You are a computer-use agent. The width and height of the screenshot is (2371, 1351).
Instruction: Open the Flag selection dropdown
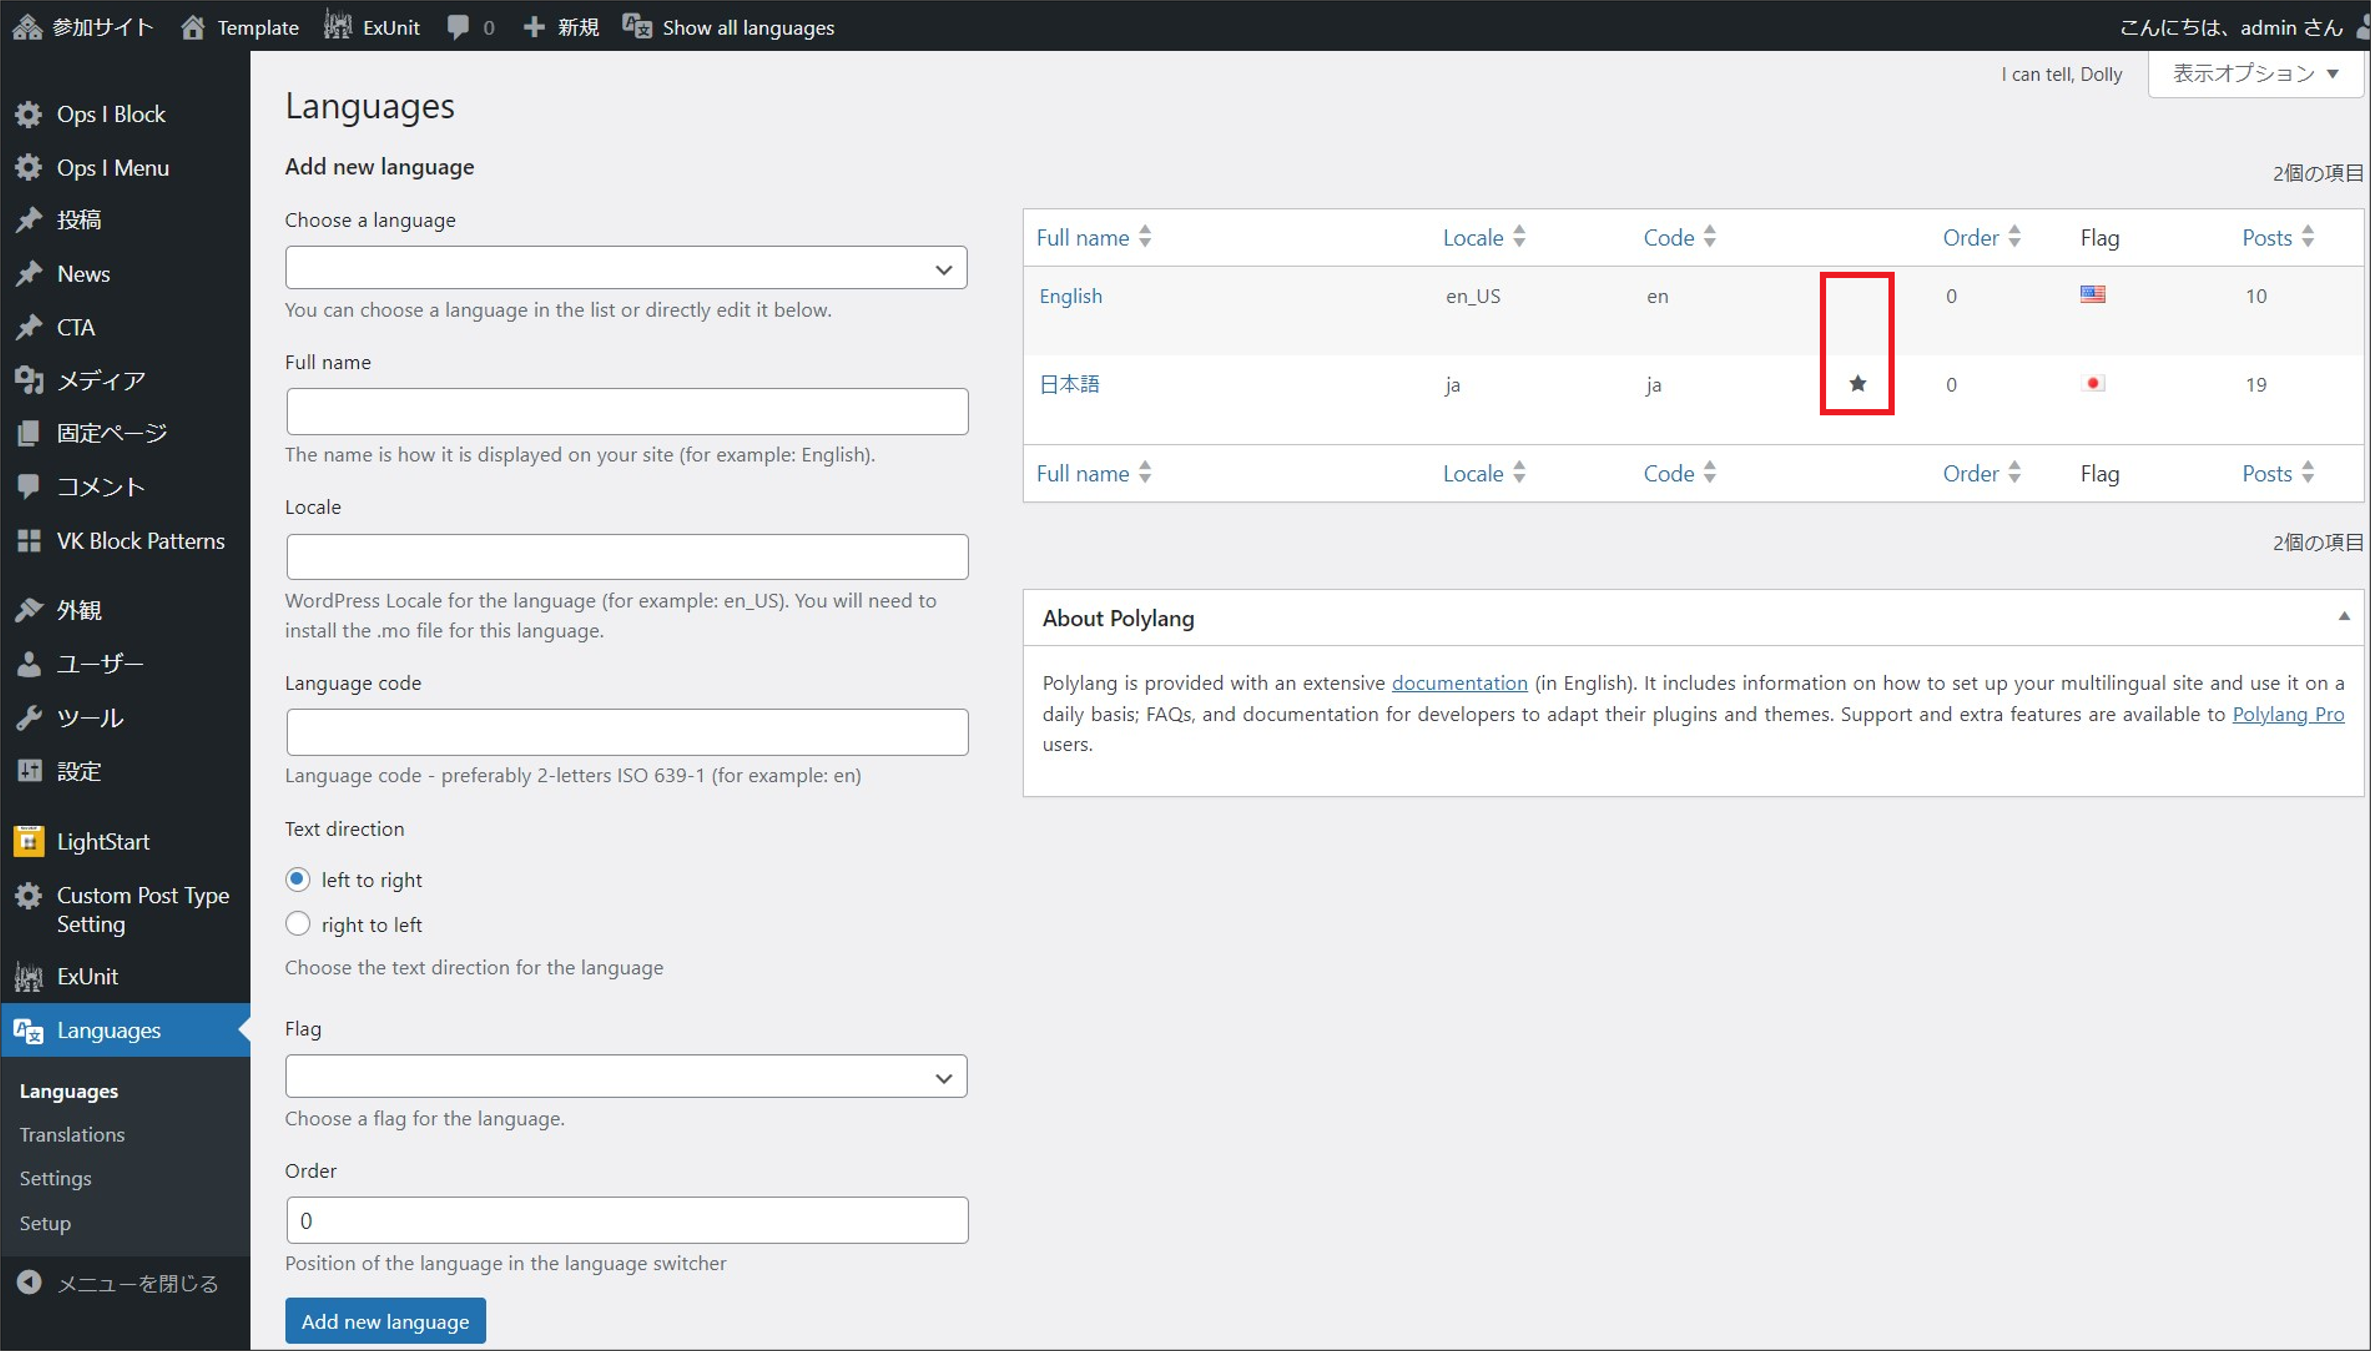point(626,1077)
